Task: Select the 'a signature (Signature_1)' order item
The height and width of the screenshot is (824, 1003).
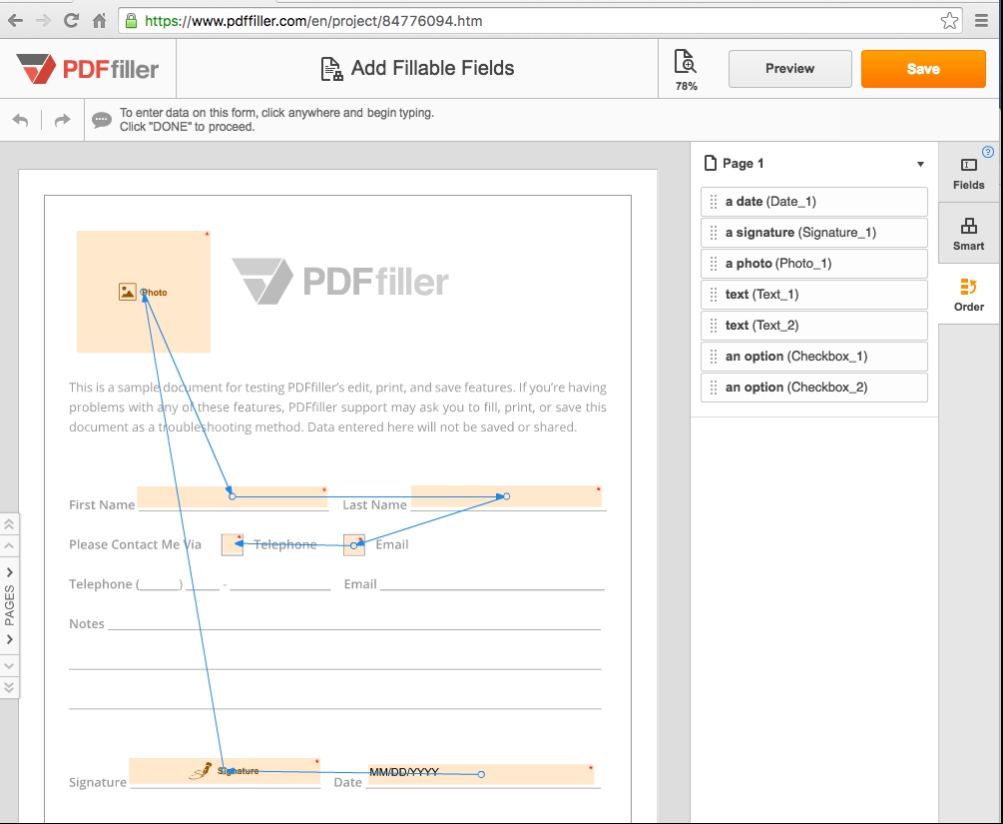Action: pyautogui.click(x=814, y=233)
